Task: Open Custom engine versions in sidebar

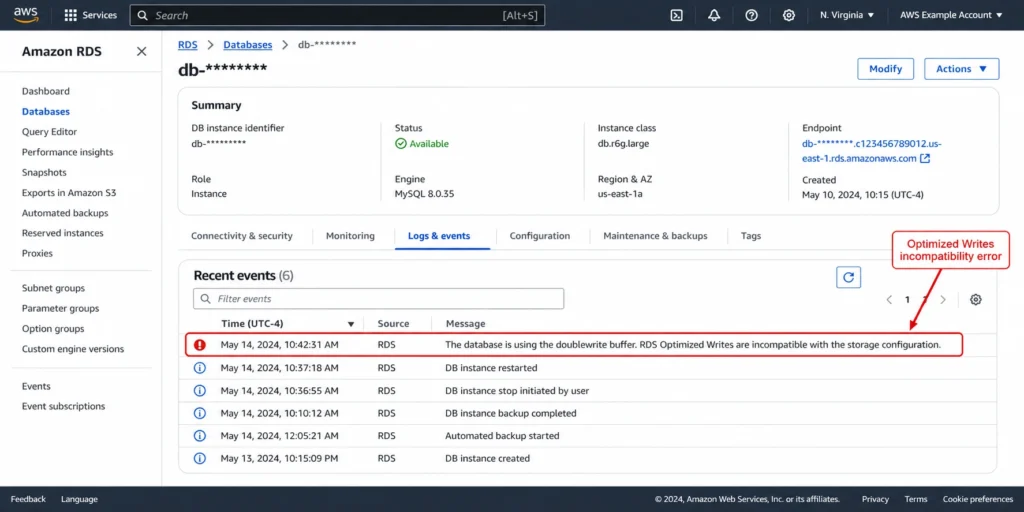Action: [72, 349]
